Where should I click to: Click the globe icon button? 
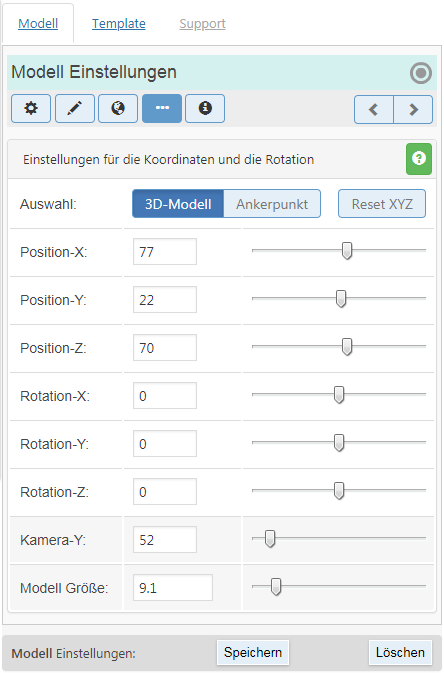(118, 109)
